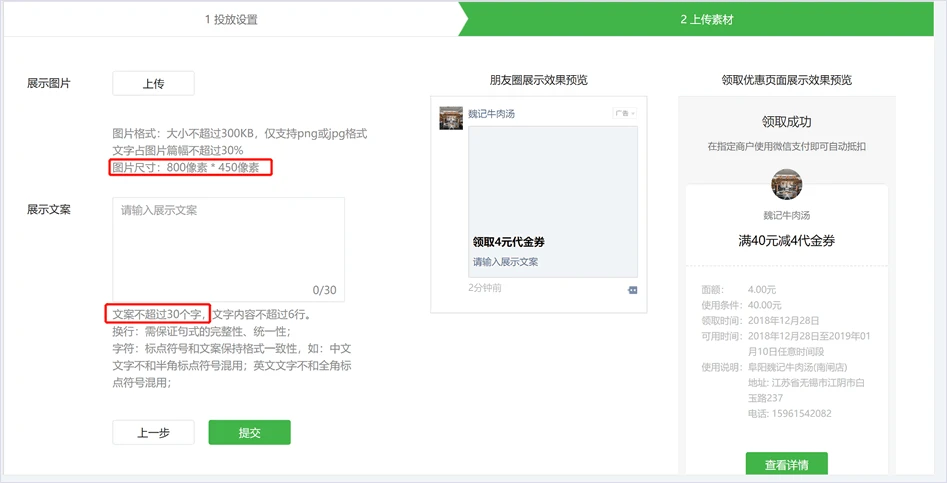
Task: Click the round merchant avatar on coupon page
Action: [x=787, y=185]
